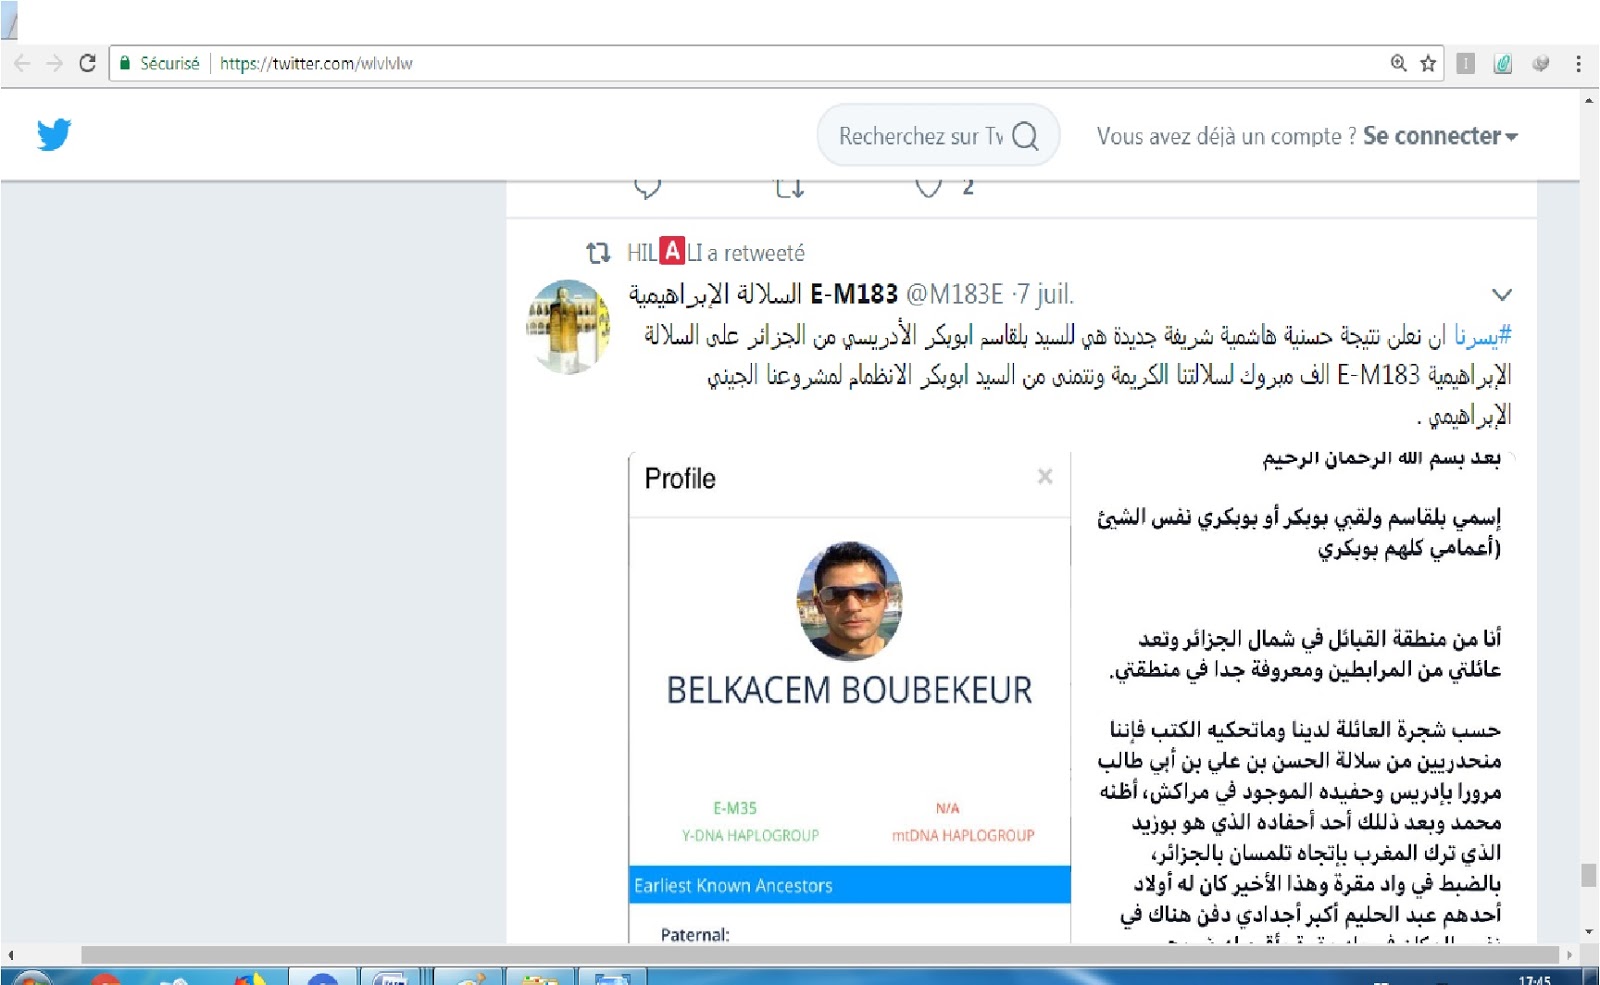Focus the Recherchez sur Twitter search field
The height and width of the screenshot is (985, 1600).
point(938,136)
